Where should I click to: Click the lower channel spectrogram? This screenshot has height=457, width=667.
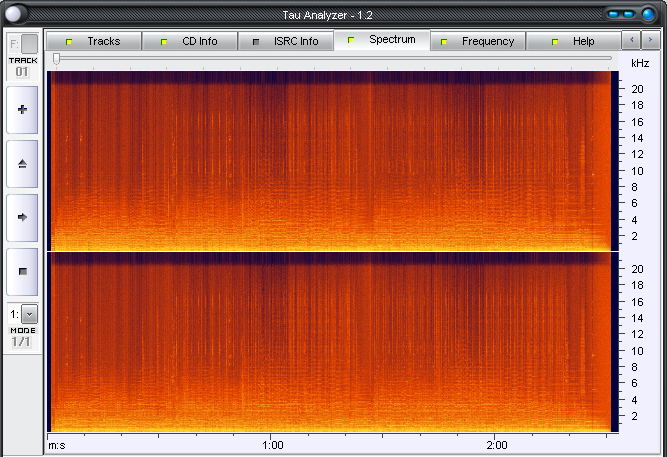coord(331,342)
